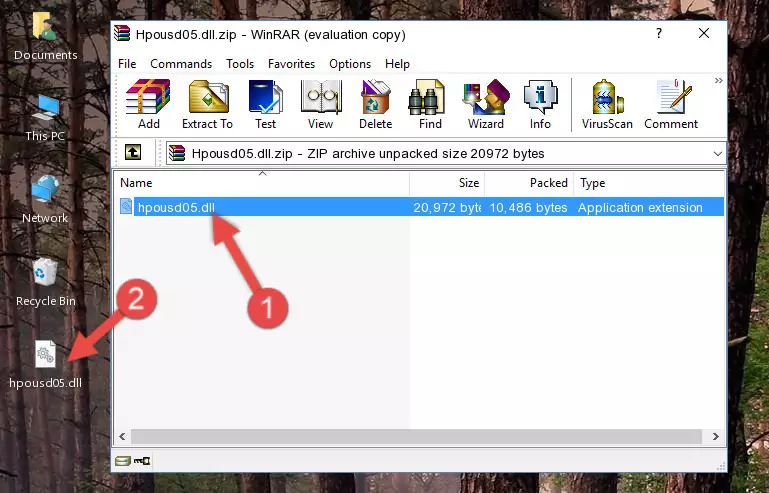Open the Tools menu

click(x=240, y=64)
